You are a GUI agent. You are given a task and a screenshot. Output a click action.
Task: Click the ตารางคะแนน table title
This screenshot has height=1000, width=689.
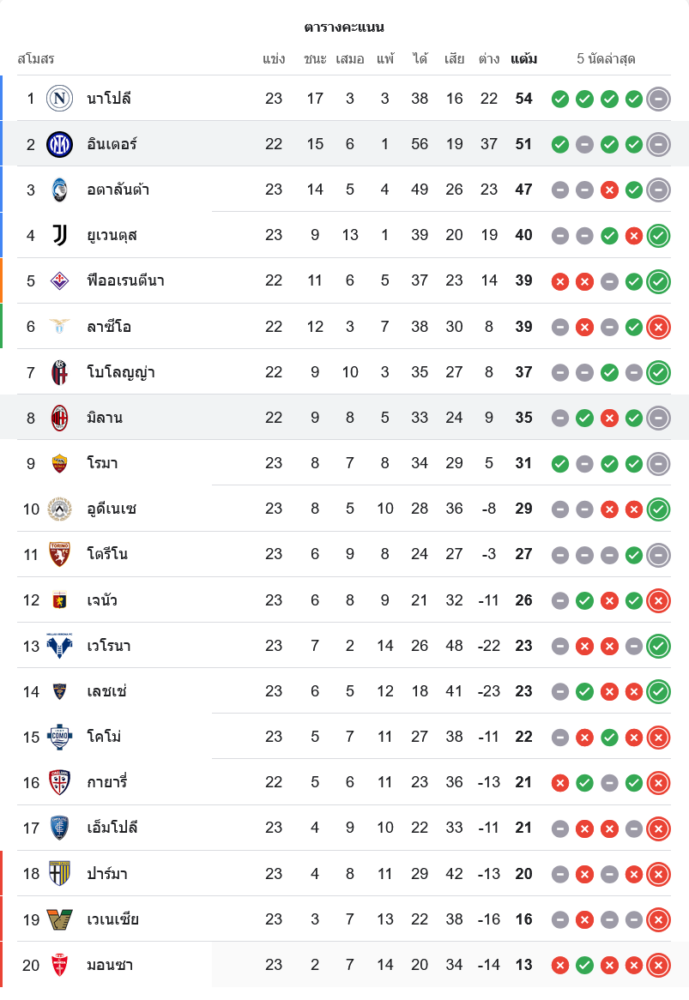click(x=344, y=27)
